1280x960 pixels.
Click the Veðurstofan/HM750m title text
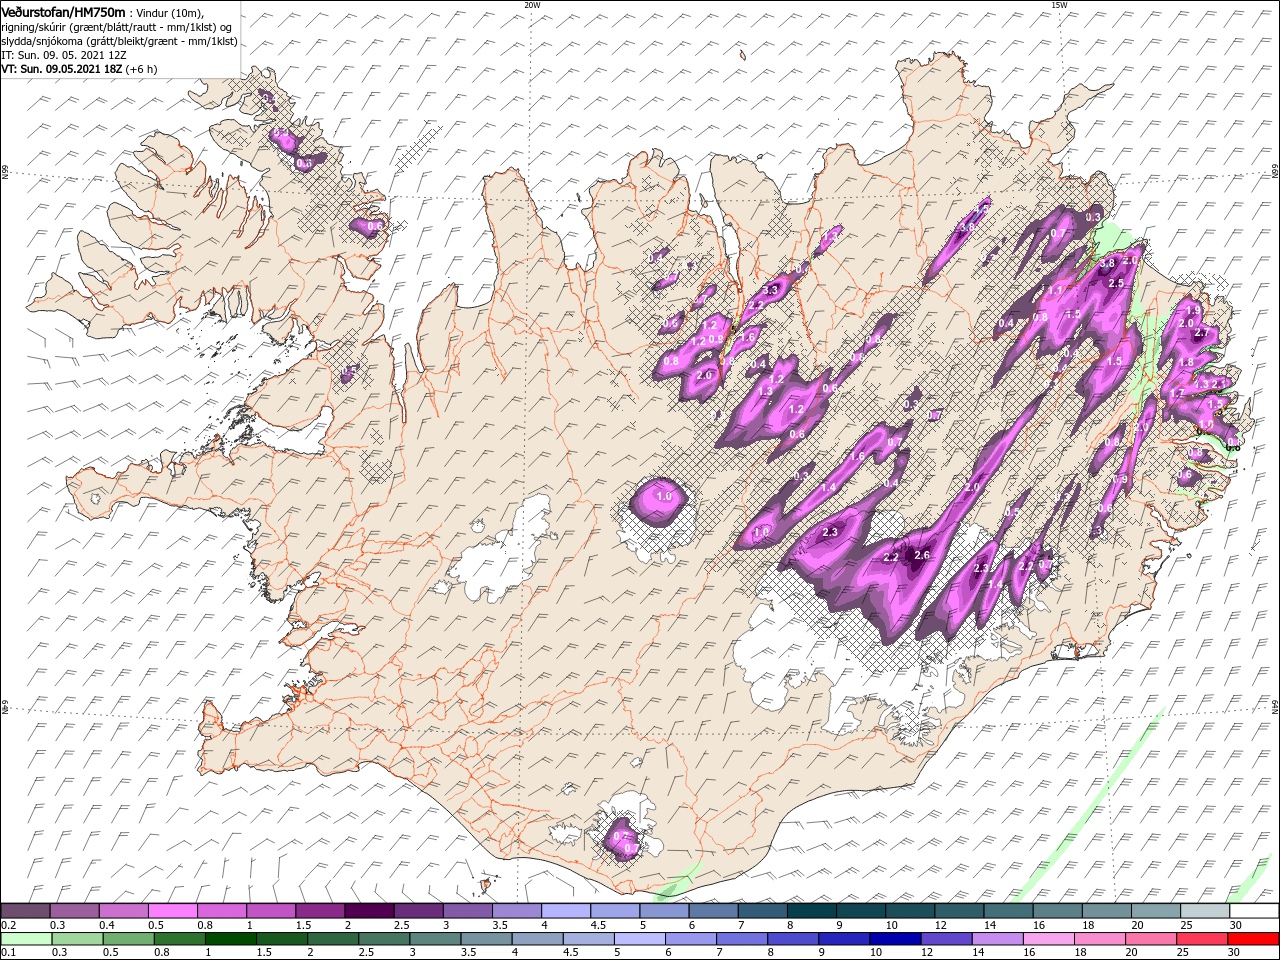(63, 11)
